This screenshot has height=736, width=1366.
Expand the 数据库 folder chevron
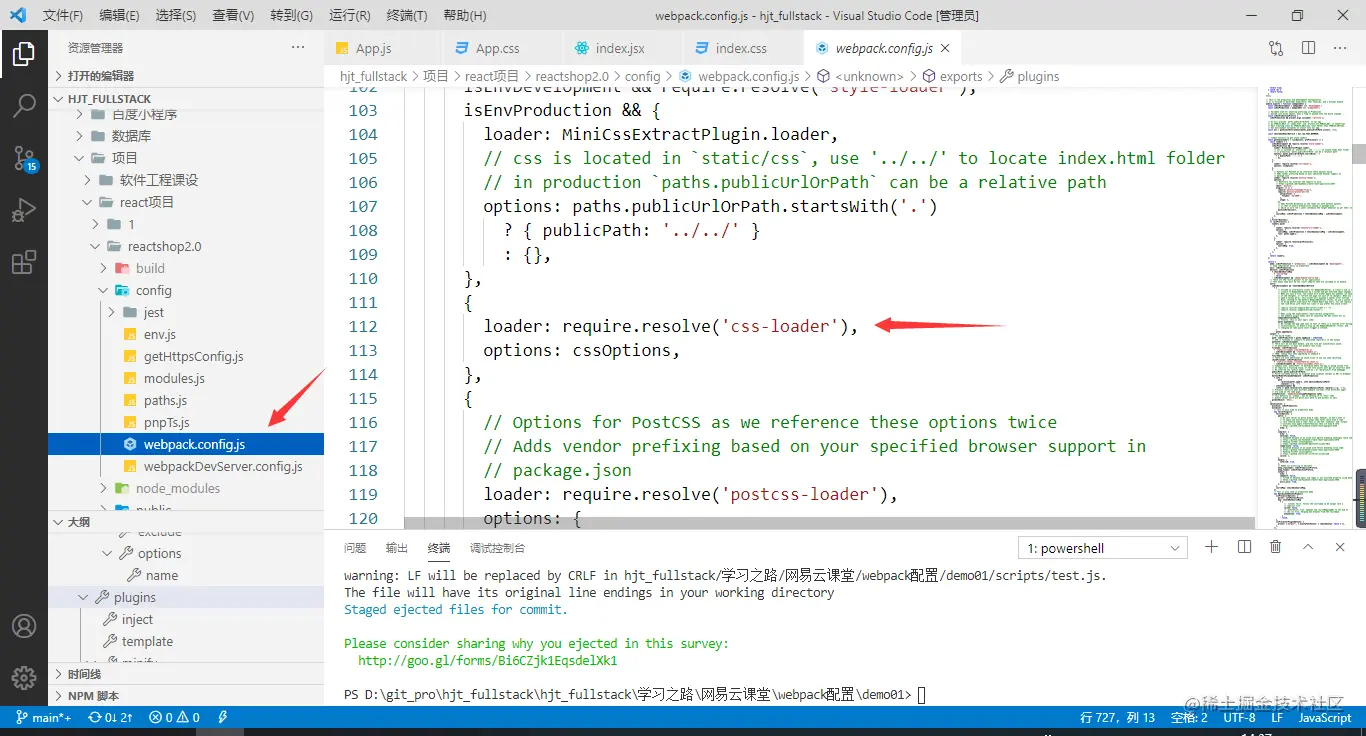pyautogui.click(x=79, y=136)
